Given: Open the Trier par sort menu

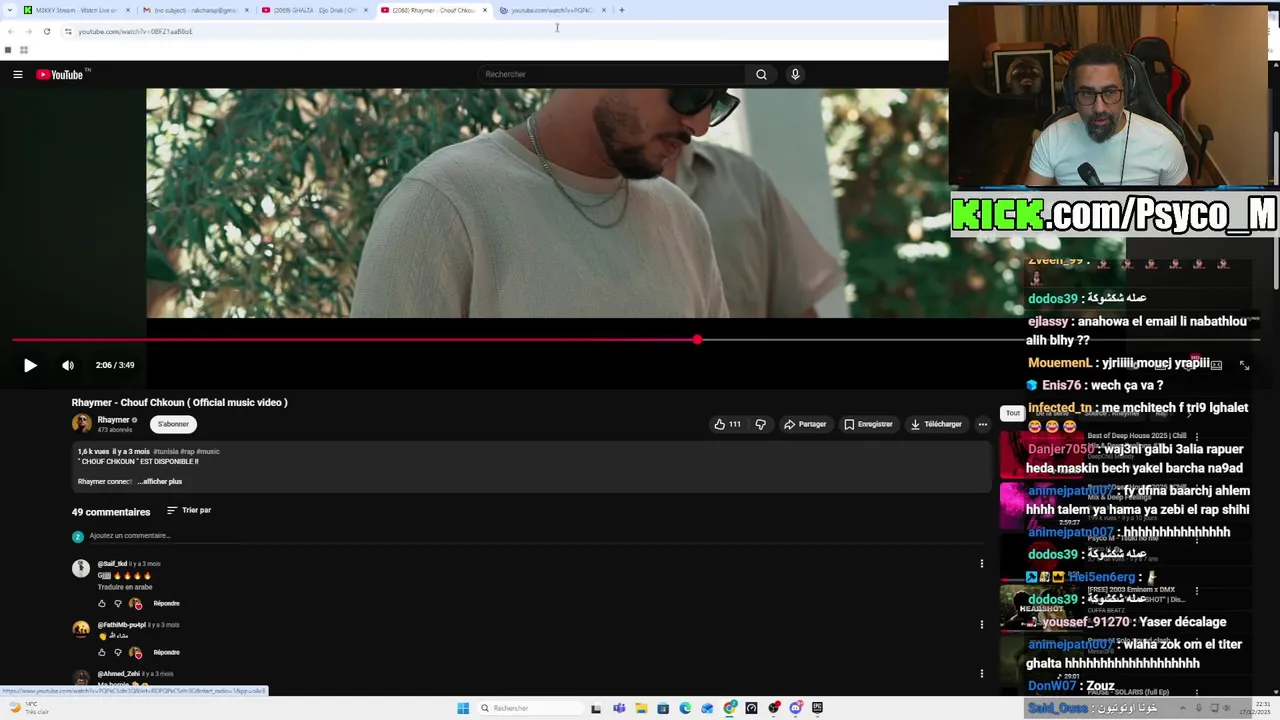Looking at the screenshot, I should [x=189, y=510].
